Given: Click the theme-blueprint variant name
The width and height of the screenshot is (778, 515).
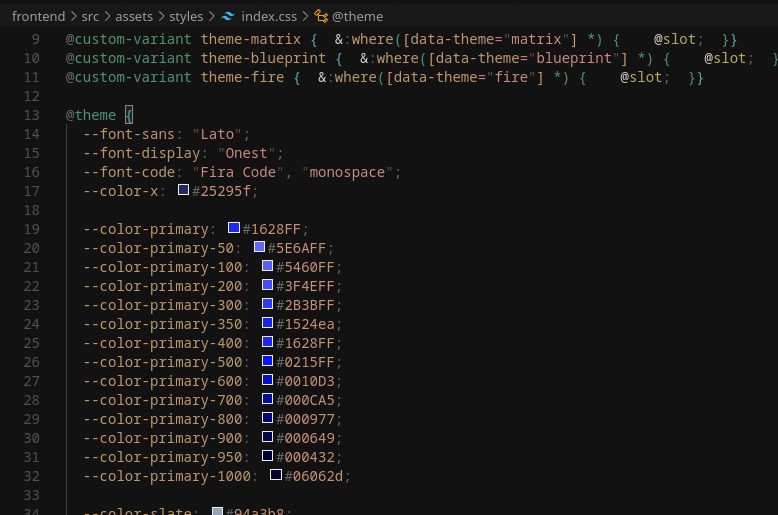Looking at the screenshot, I should (263, 58).
